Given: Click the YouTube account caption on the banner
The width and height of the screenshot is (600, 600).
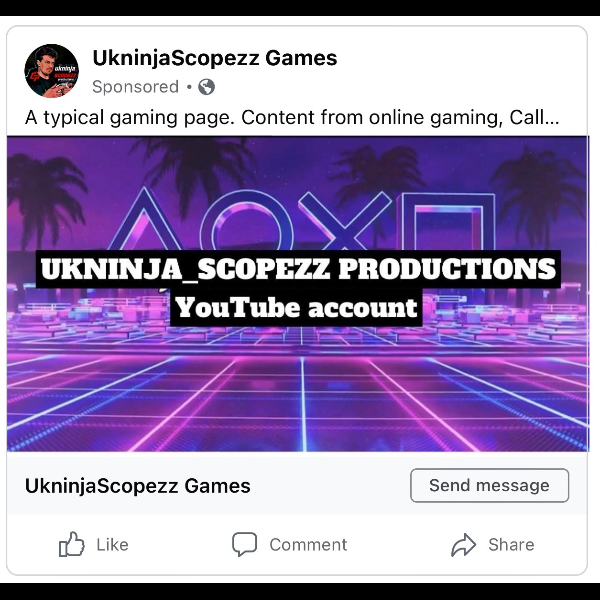Looking at the screenshot, I should click(296, 308).
